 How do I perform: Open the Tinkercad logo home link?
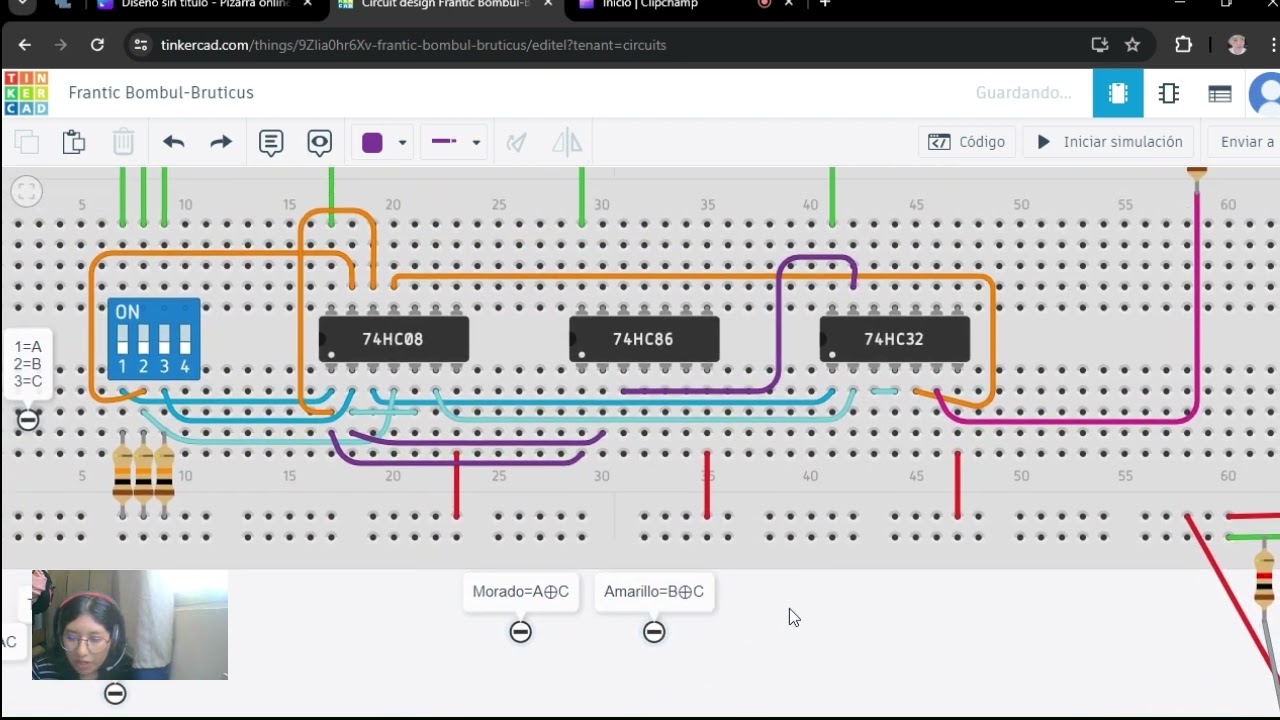click(26, 93)
